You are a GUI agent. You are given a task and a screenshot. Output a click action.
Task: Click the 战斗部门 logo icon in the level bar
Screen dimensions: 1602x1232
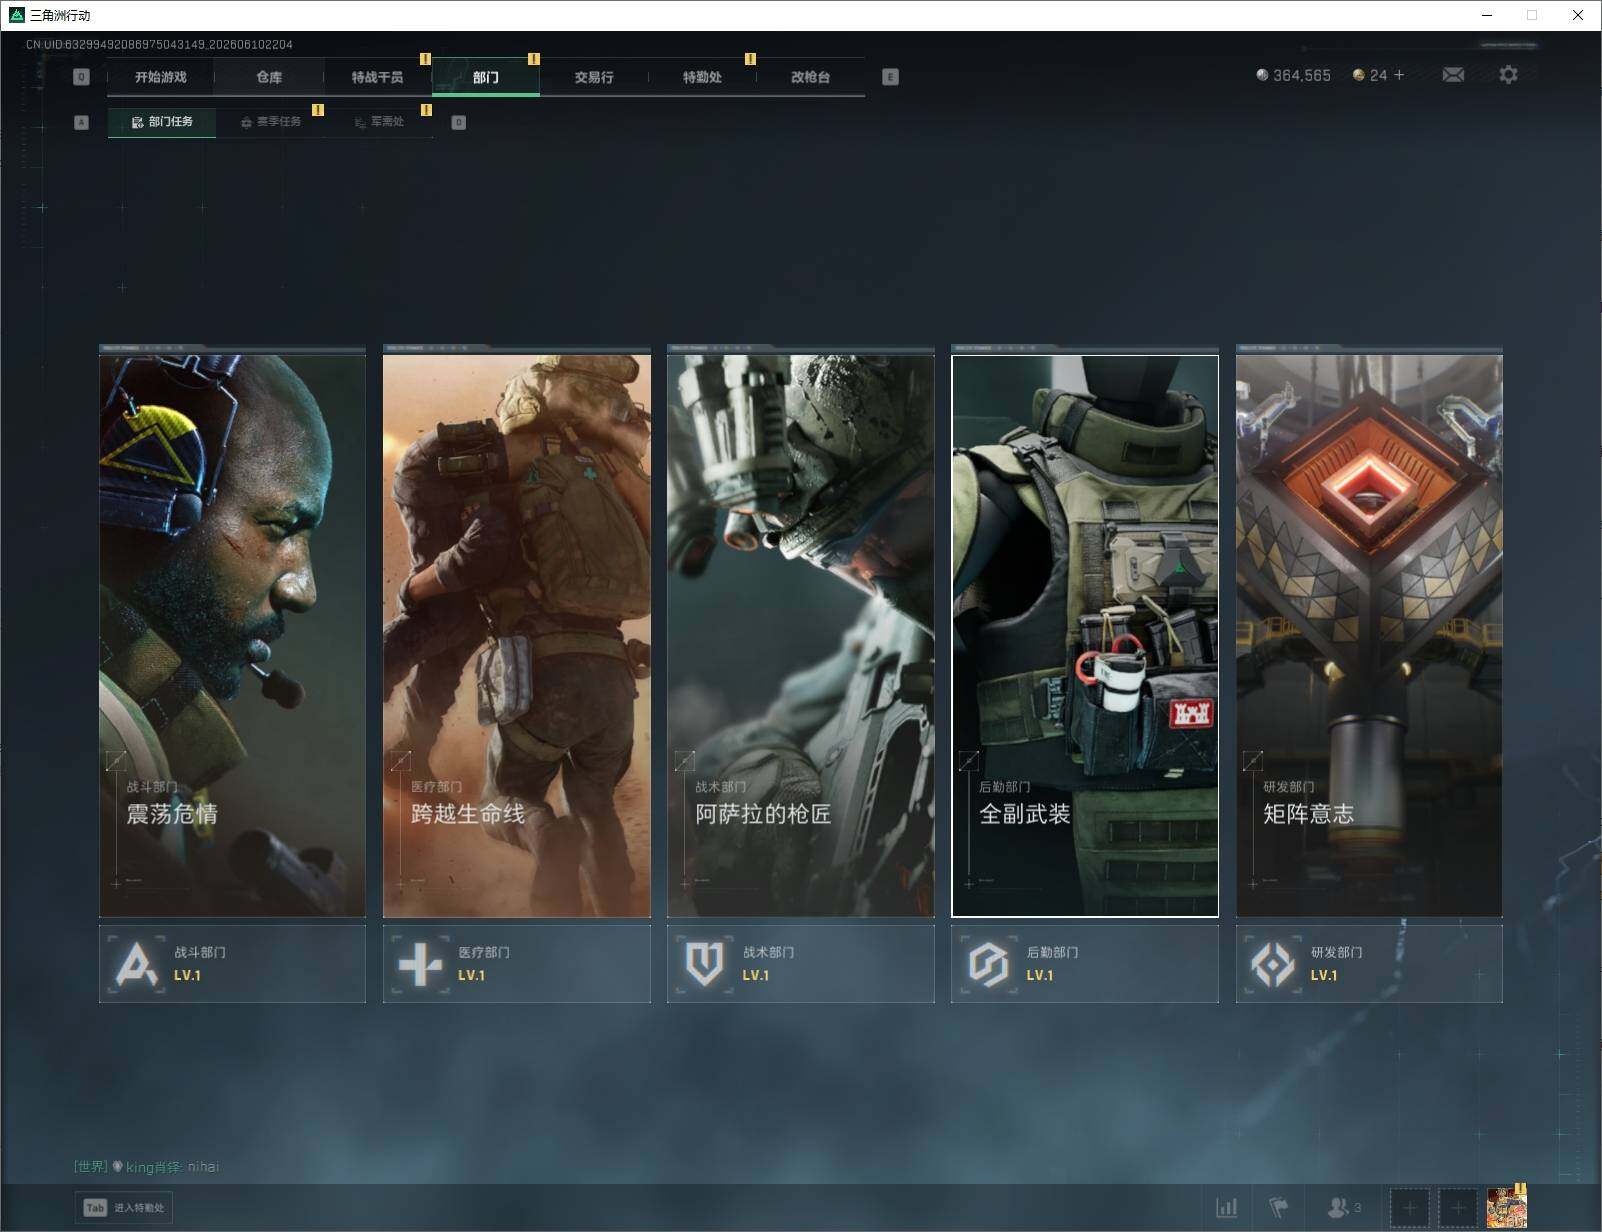137,964
